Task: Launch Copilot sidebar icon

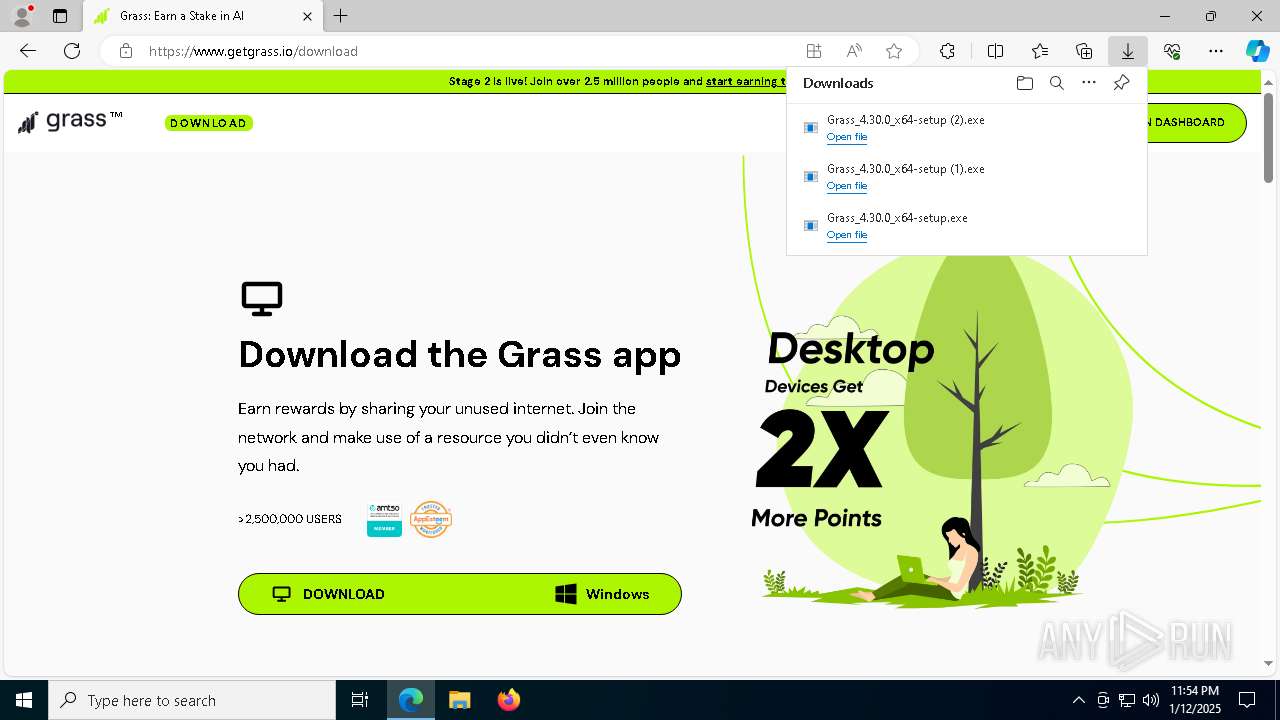Action: point(1257,51)
